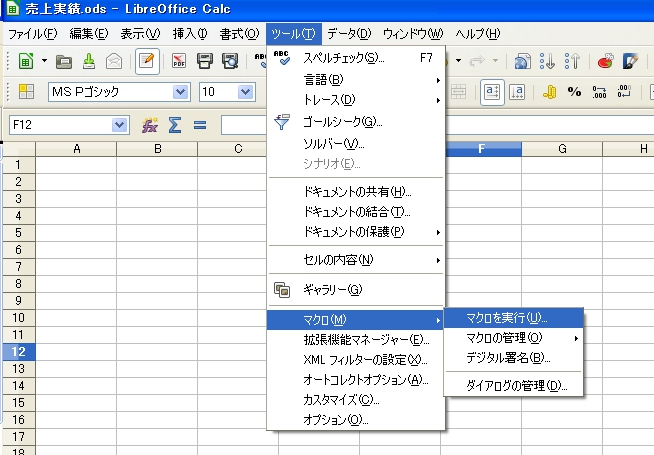
Task: Click the Print icon in toolbar
Action: (205, 61)
